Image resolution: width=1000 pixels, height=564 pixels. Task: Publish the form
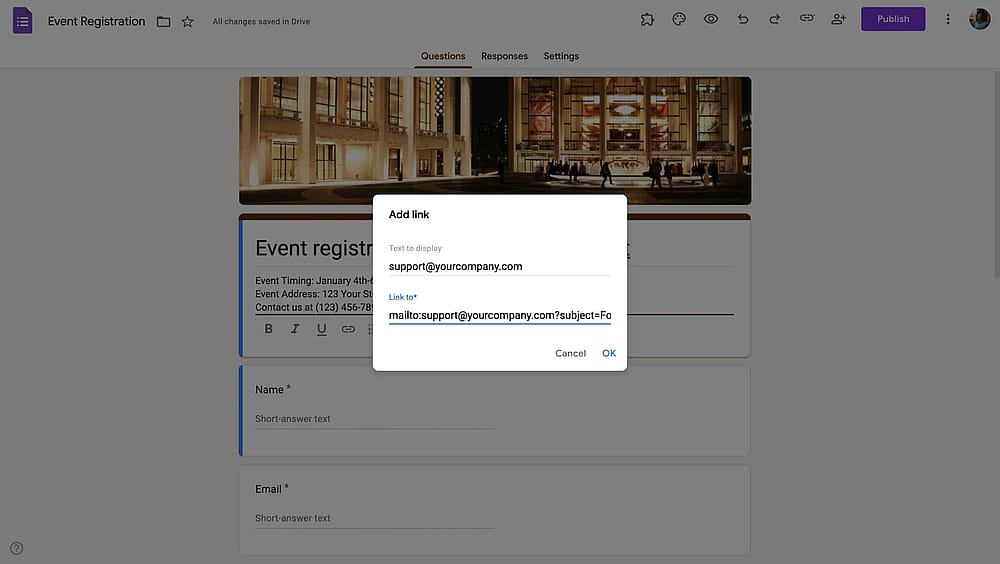[893, 19]
